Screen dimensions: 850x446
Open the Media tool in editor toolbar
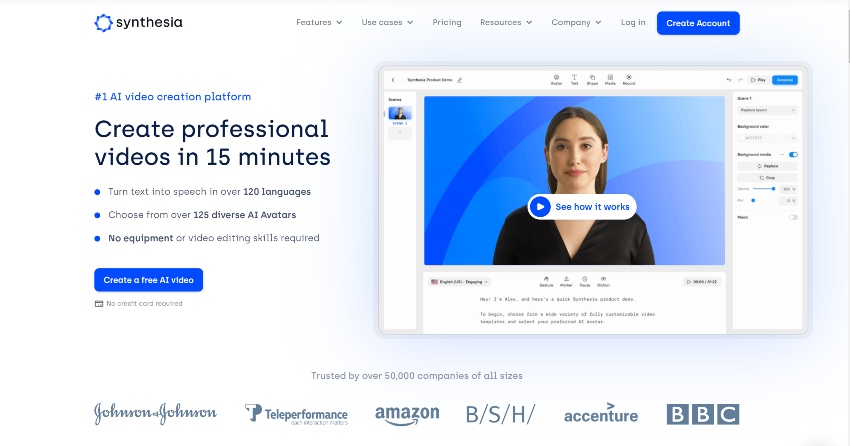610,80
